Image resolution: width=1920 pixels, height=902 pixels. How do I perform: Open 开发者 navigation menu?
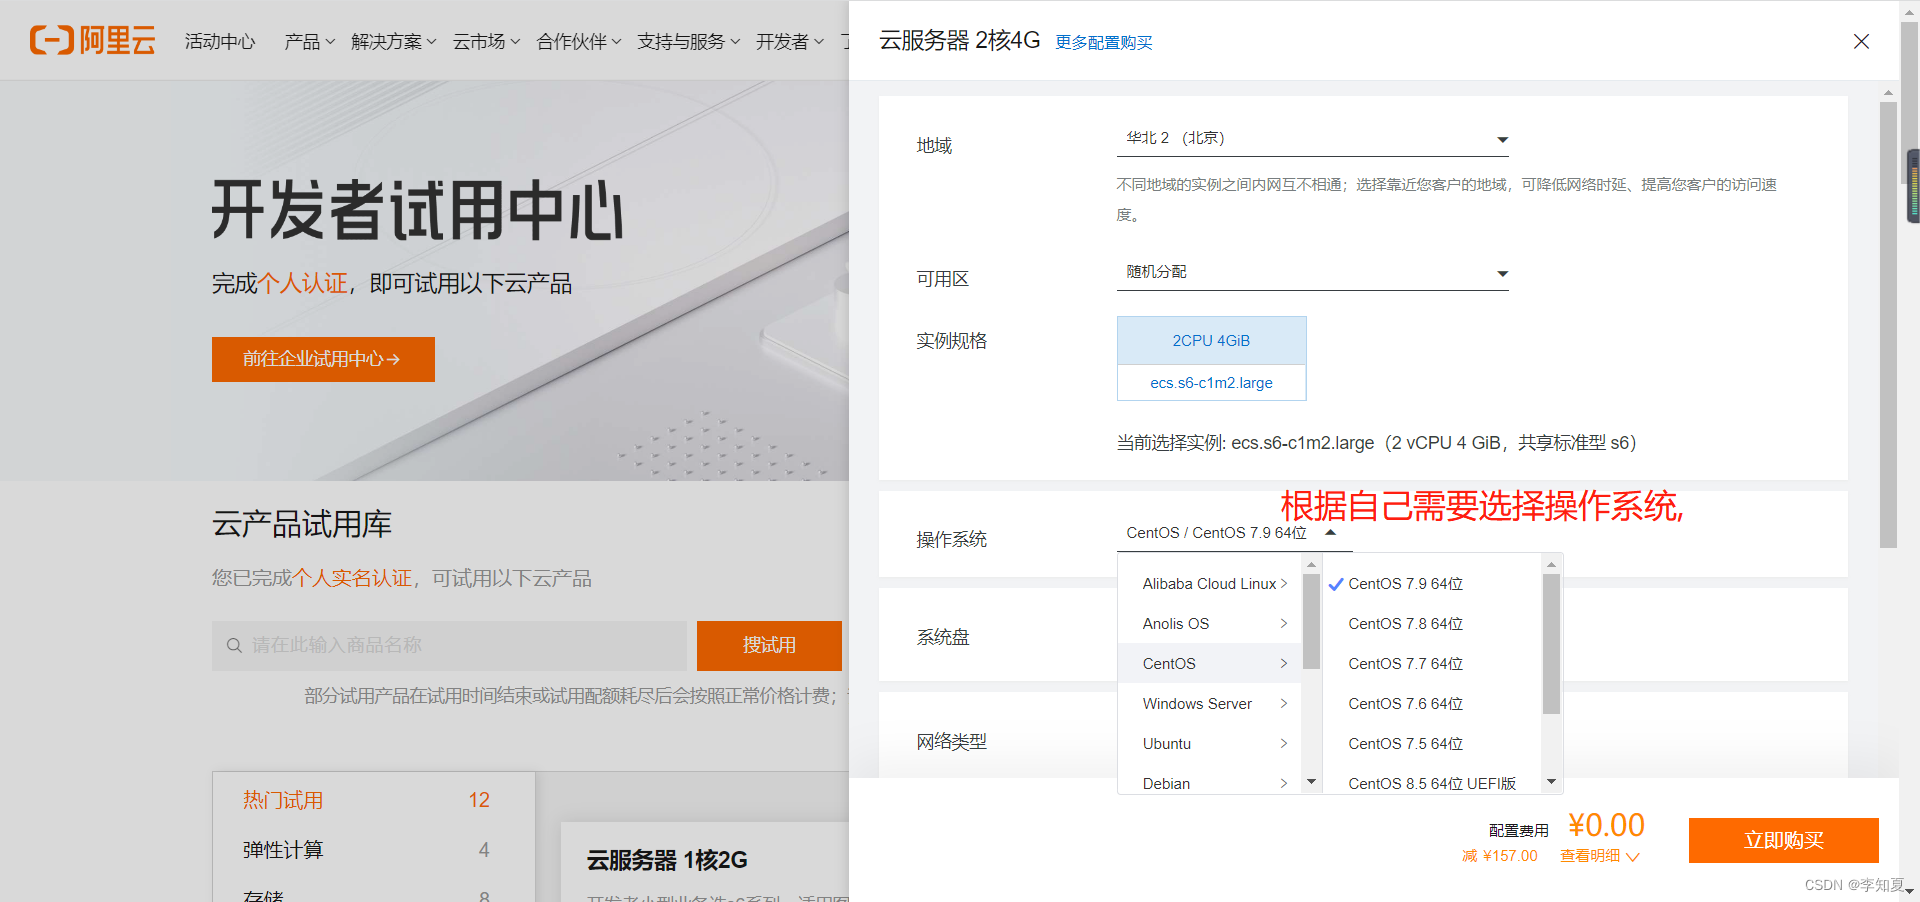coord(790,41)
